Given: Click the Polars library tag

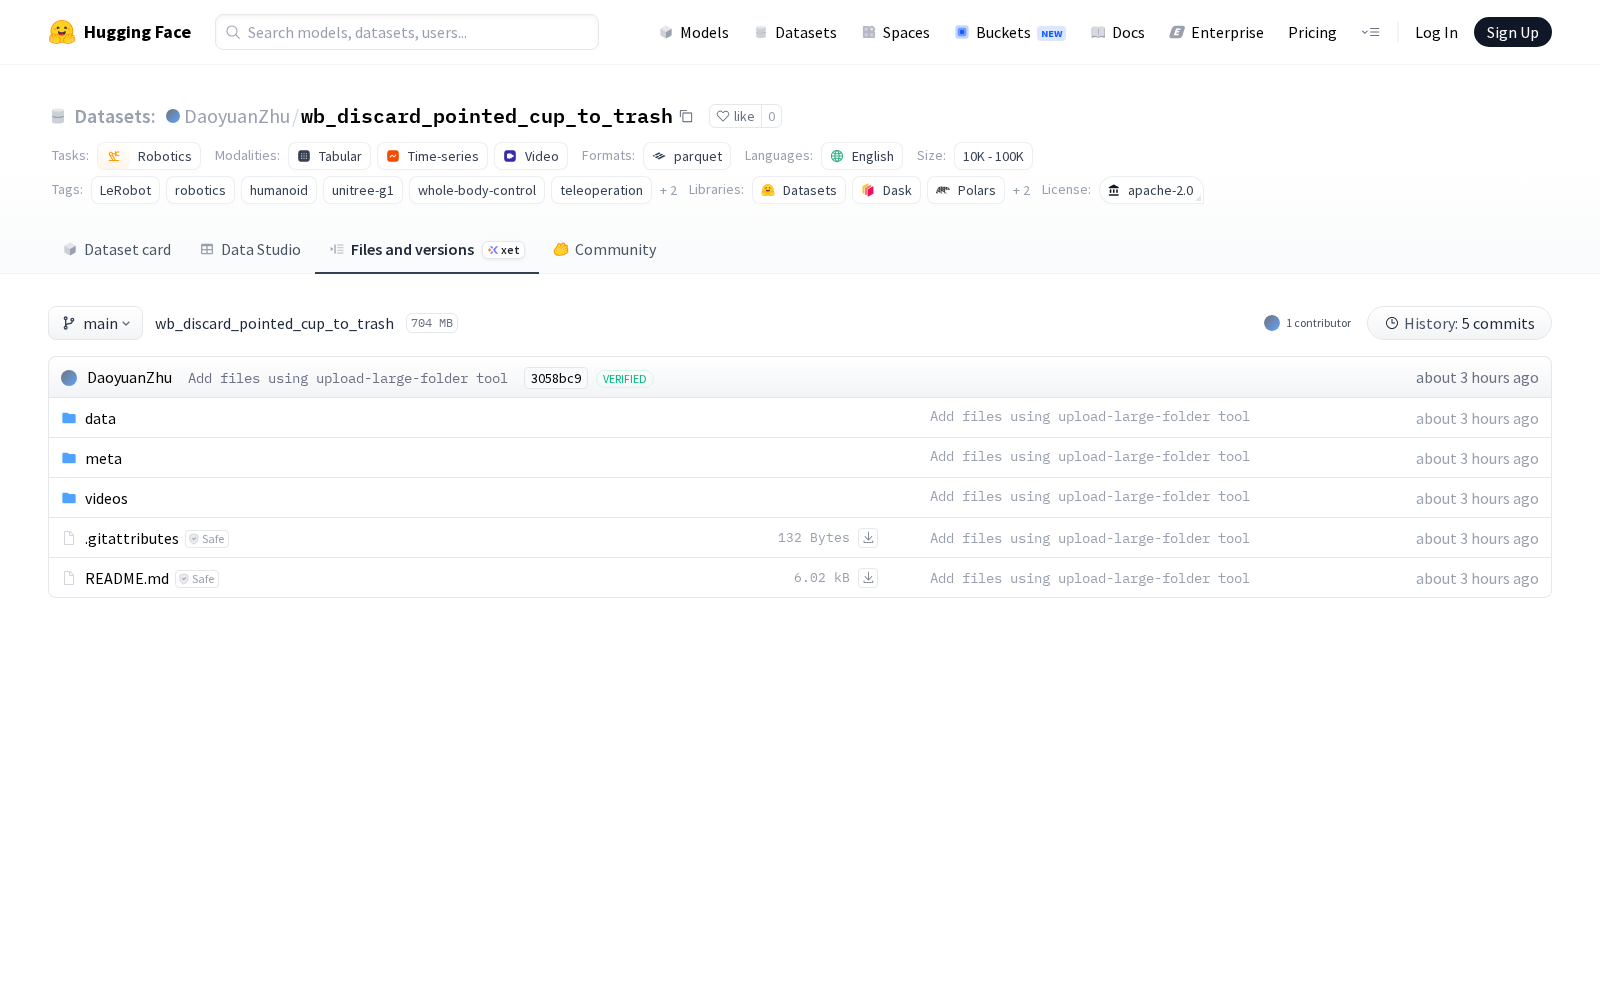Looking at the screenshot, I should 966,190.
